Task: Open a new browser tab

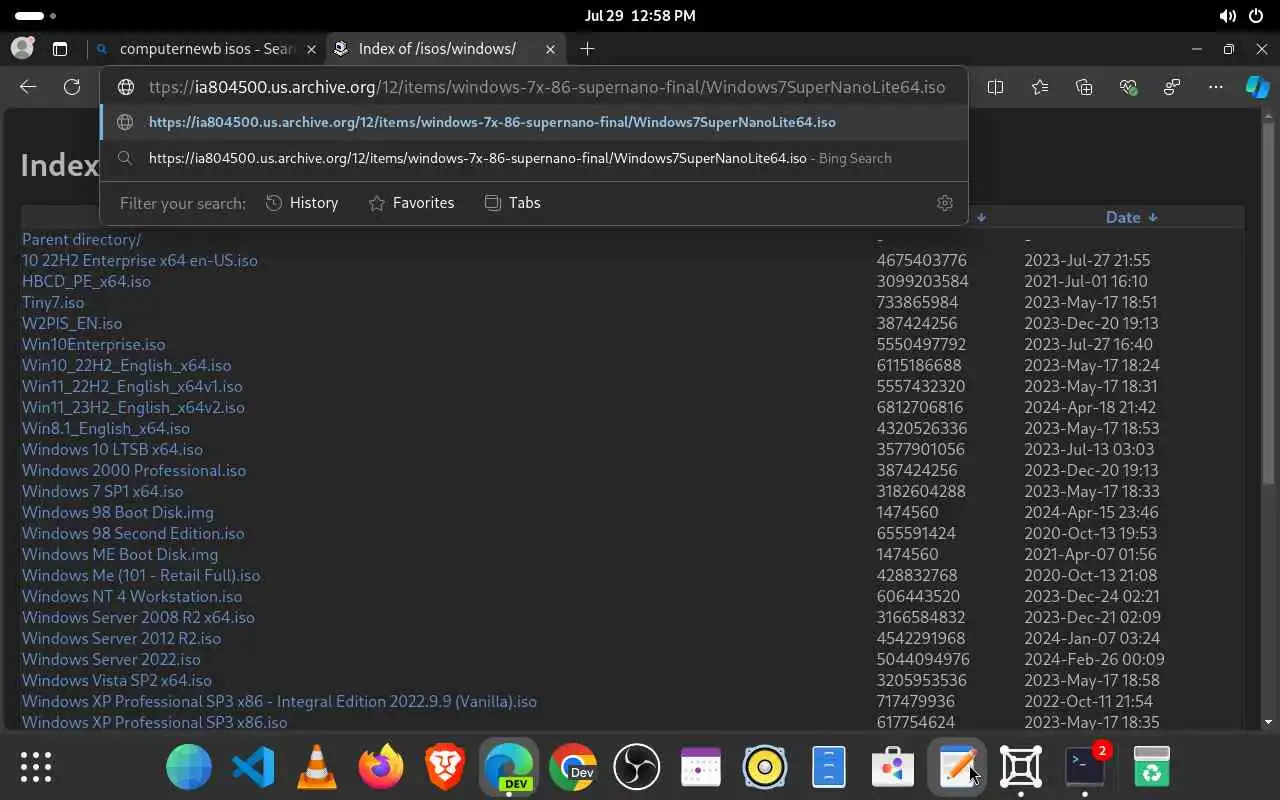Action: [x=587, y=48]
